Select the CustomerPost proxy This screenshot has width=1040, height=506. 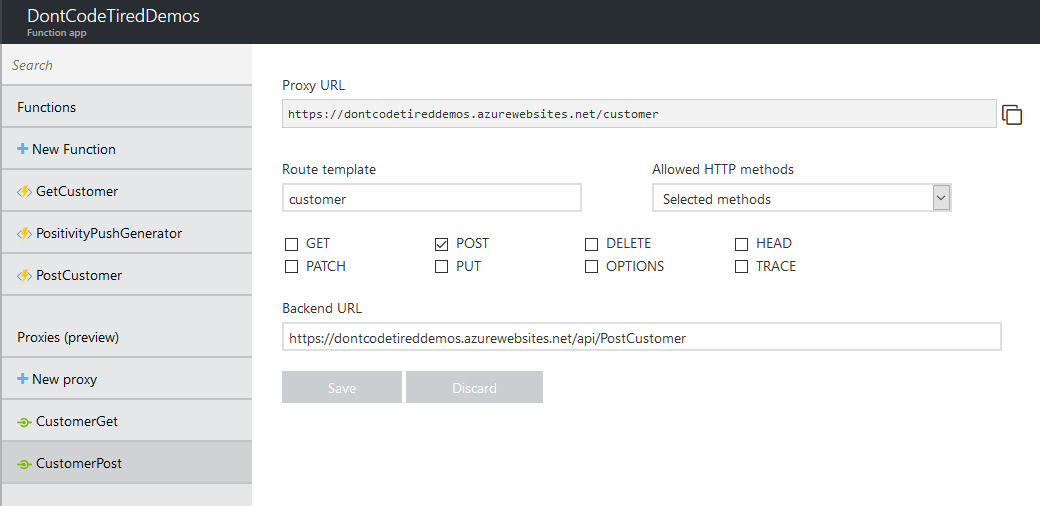coord(127,463)
